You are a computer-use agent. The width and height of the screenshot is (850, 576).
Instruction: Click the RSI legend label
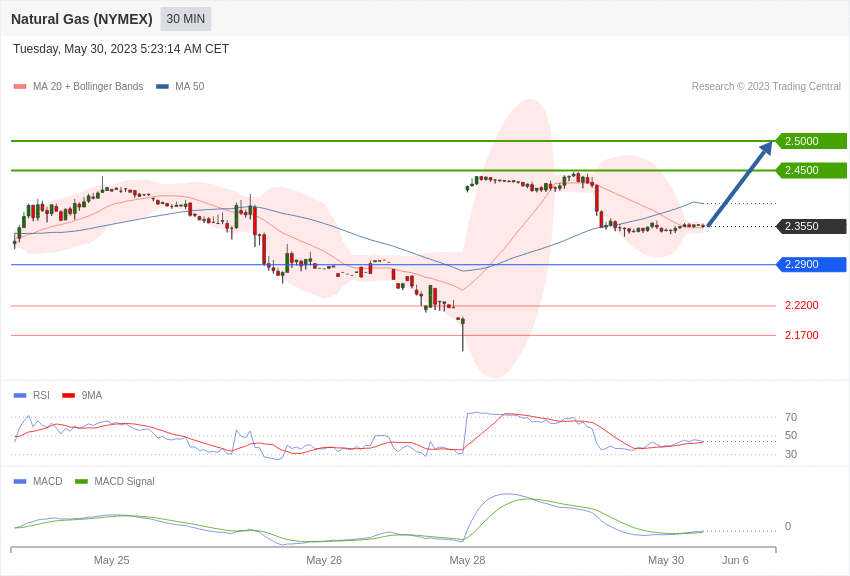tap(41, 396)
